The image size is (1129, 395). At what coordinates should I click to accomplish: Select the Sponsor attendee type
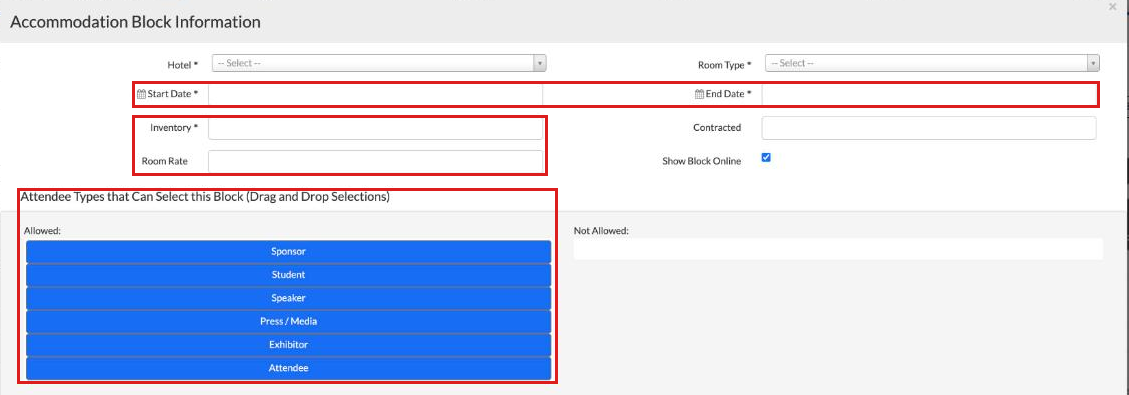tap(289, 252)
